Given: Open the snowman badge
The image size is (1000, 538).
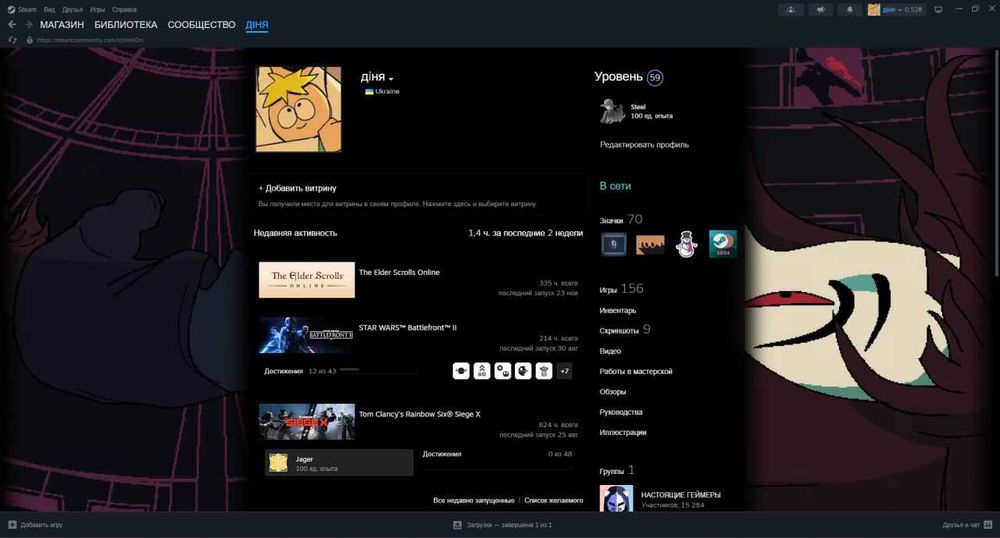Looking at the screenshot, I should [686, 244].
